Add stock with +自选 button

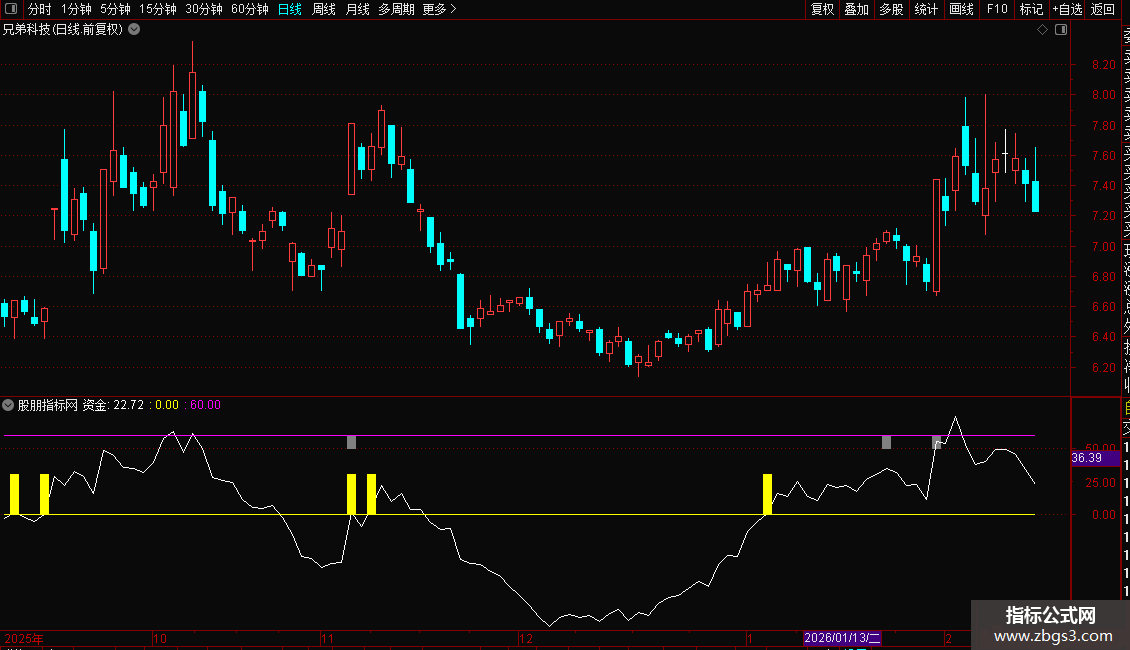pyautogui.click(x=1067, y=9)
